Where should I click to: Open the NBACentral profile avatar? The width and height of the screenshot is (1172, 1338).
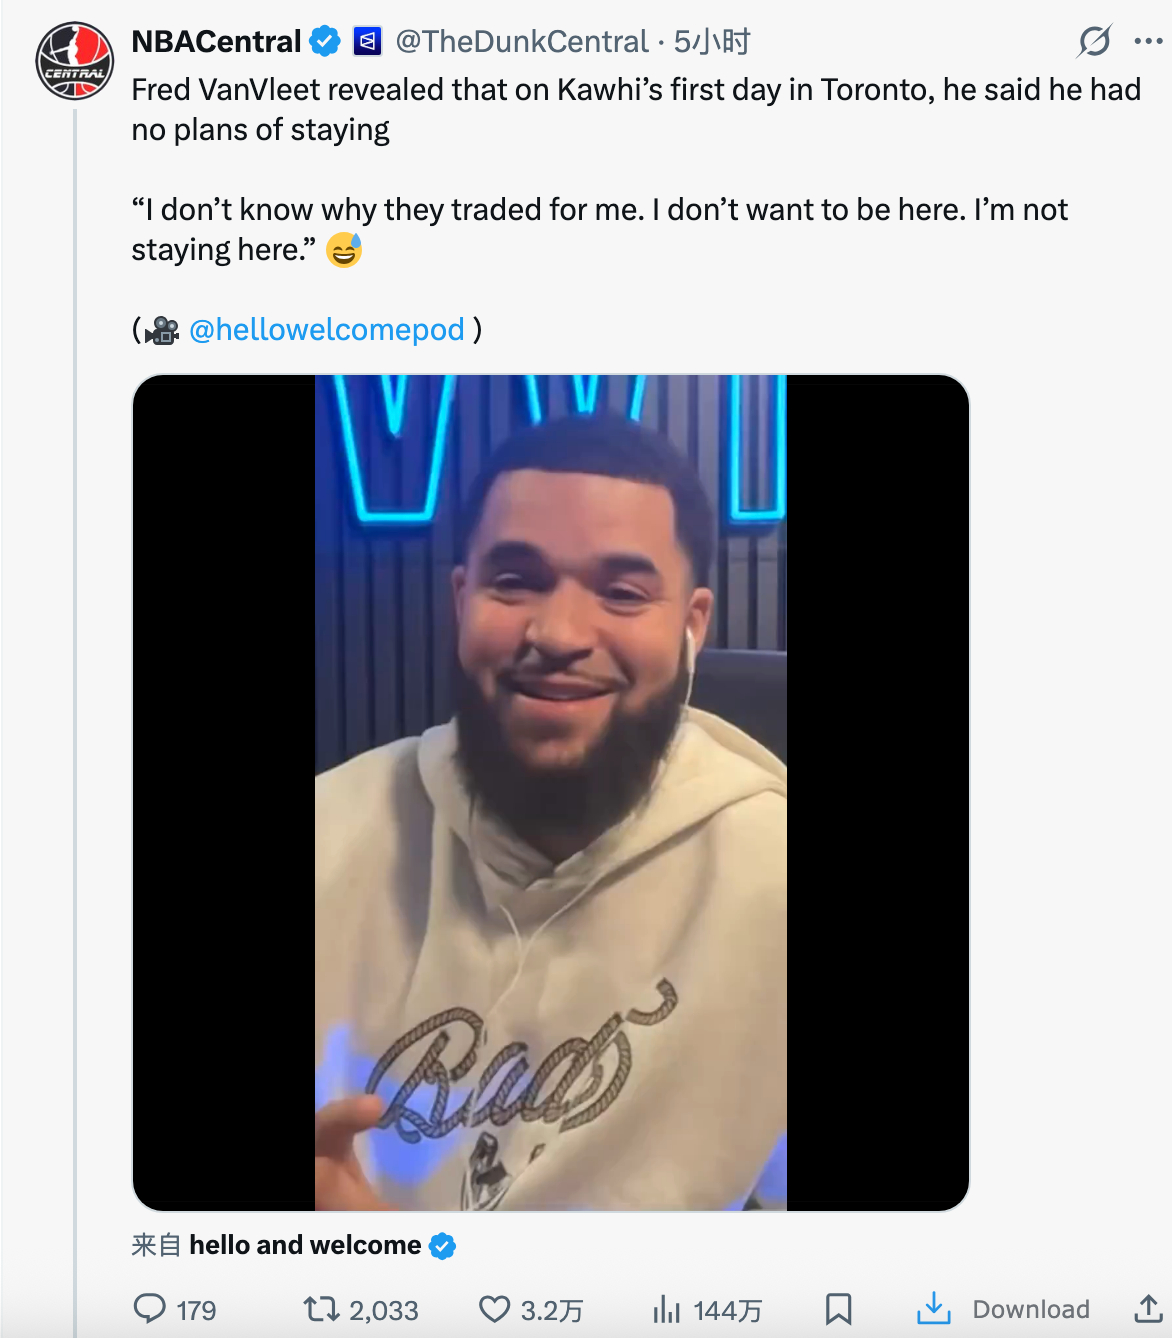coord(75,61)
